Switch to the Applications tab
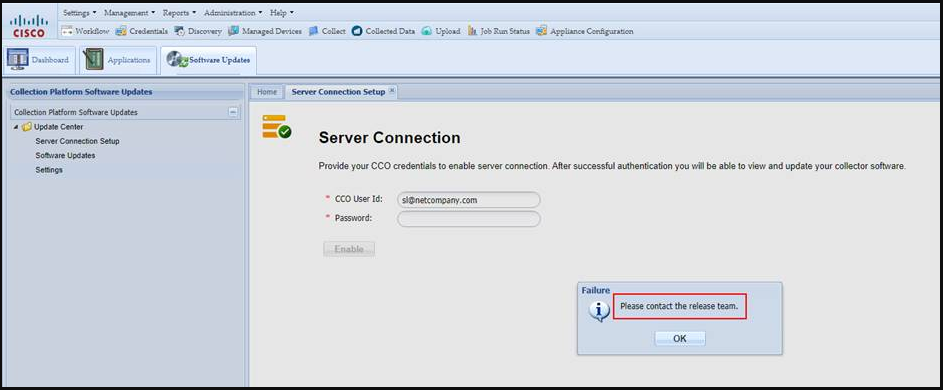The width and height of the screenshot is (943, 390). pos(118,60)
